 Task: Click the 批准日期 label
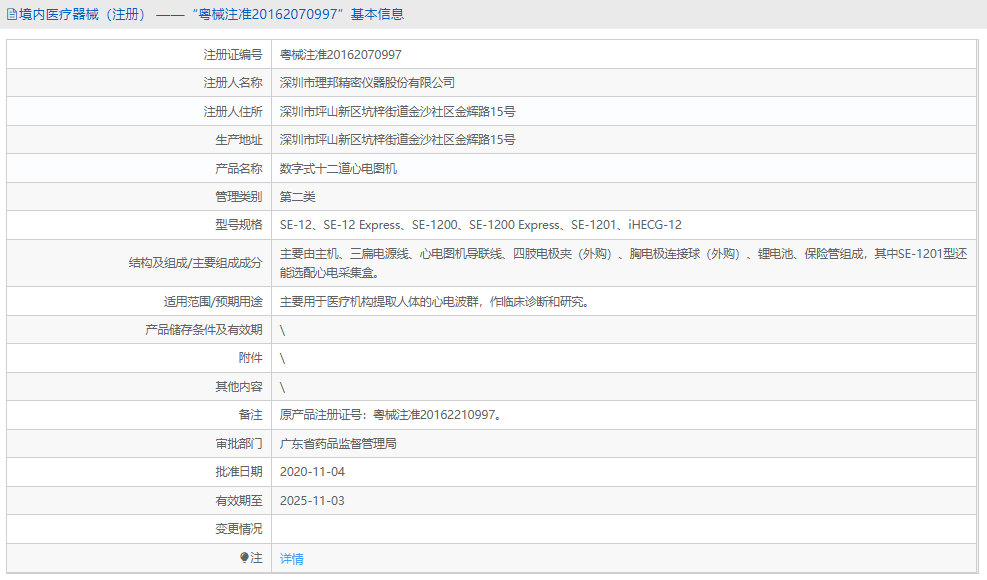click(239, 472)
